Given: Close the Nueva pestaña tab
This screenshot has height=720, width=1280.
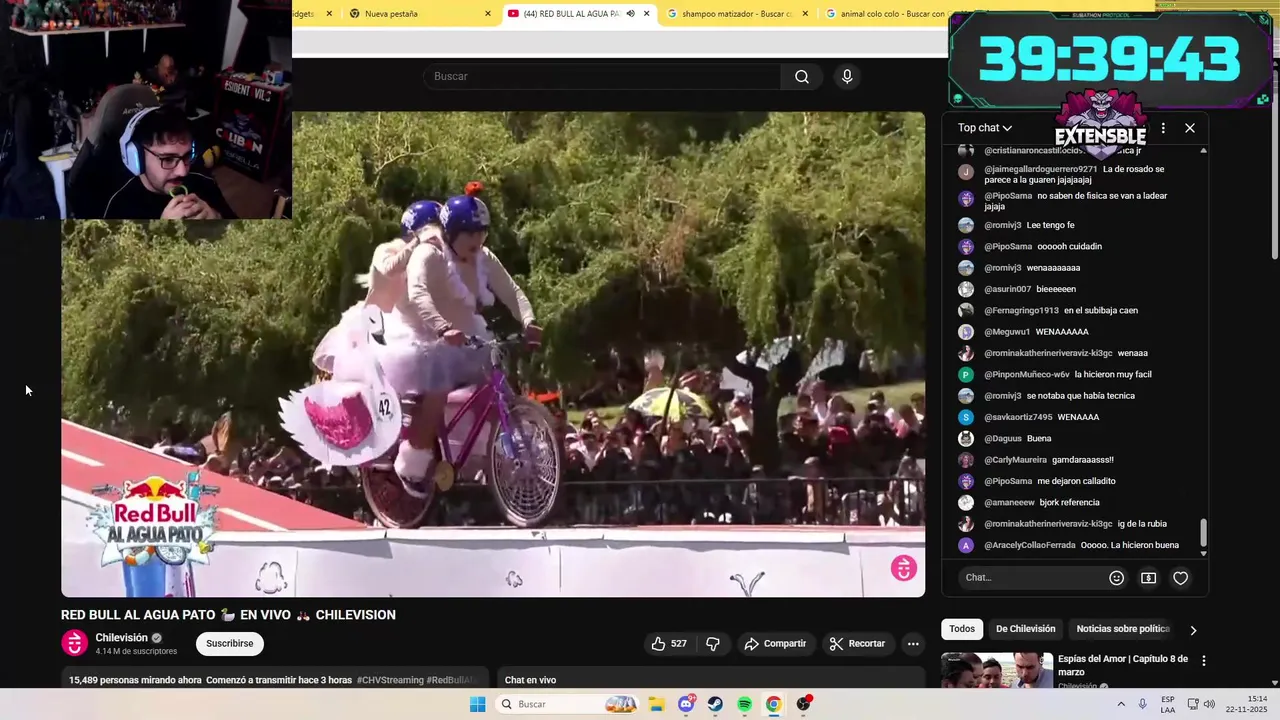Looking at the screenshot, I should point(488,14).
